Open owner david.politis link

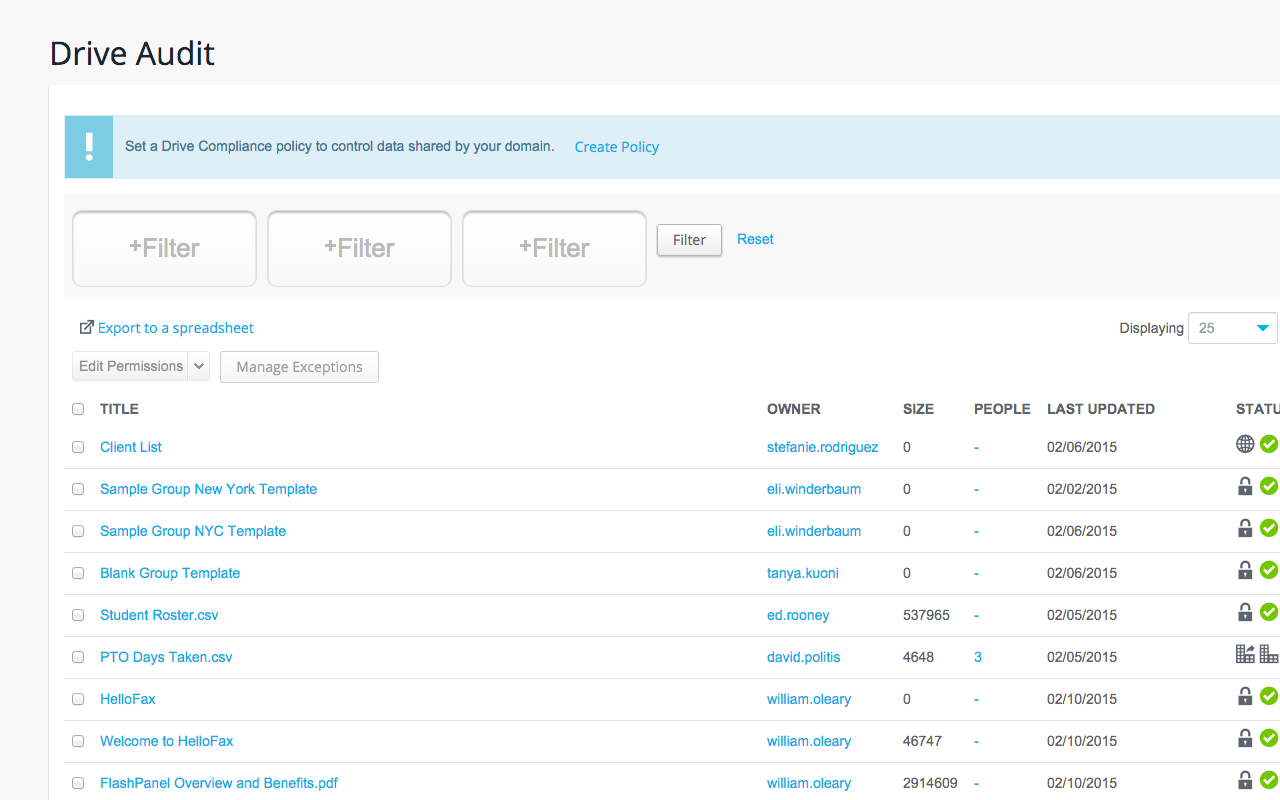point(804,657)
